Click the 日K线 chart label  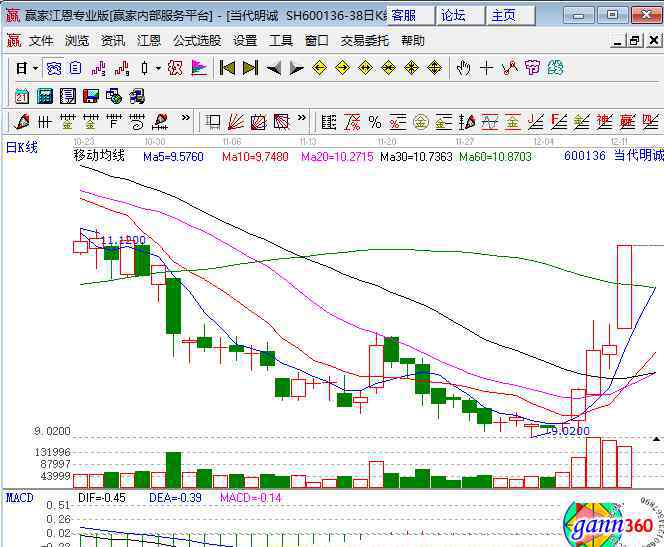click(x=23, y=148)
